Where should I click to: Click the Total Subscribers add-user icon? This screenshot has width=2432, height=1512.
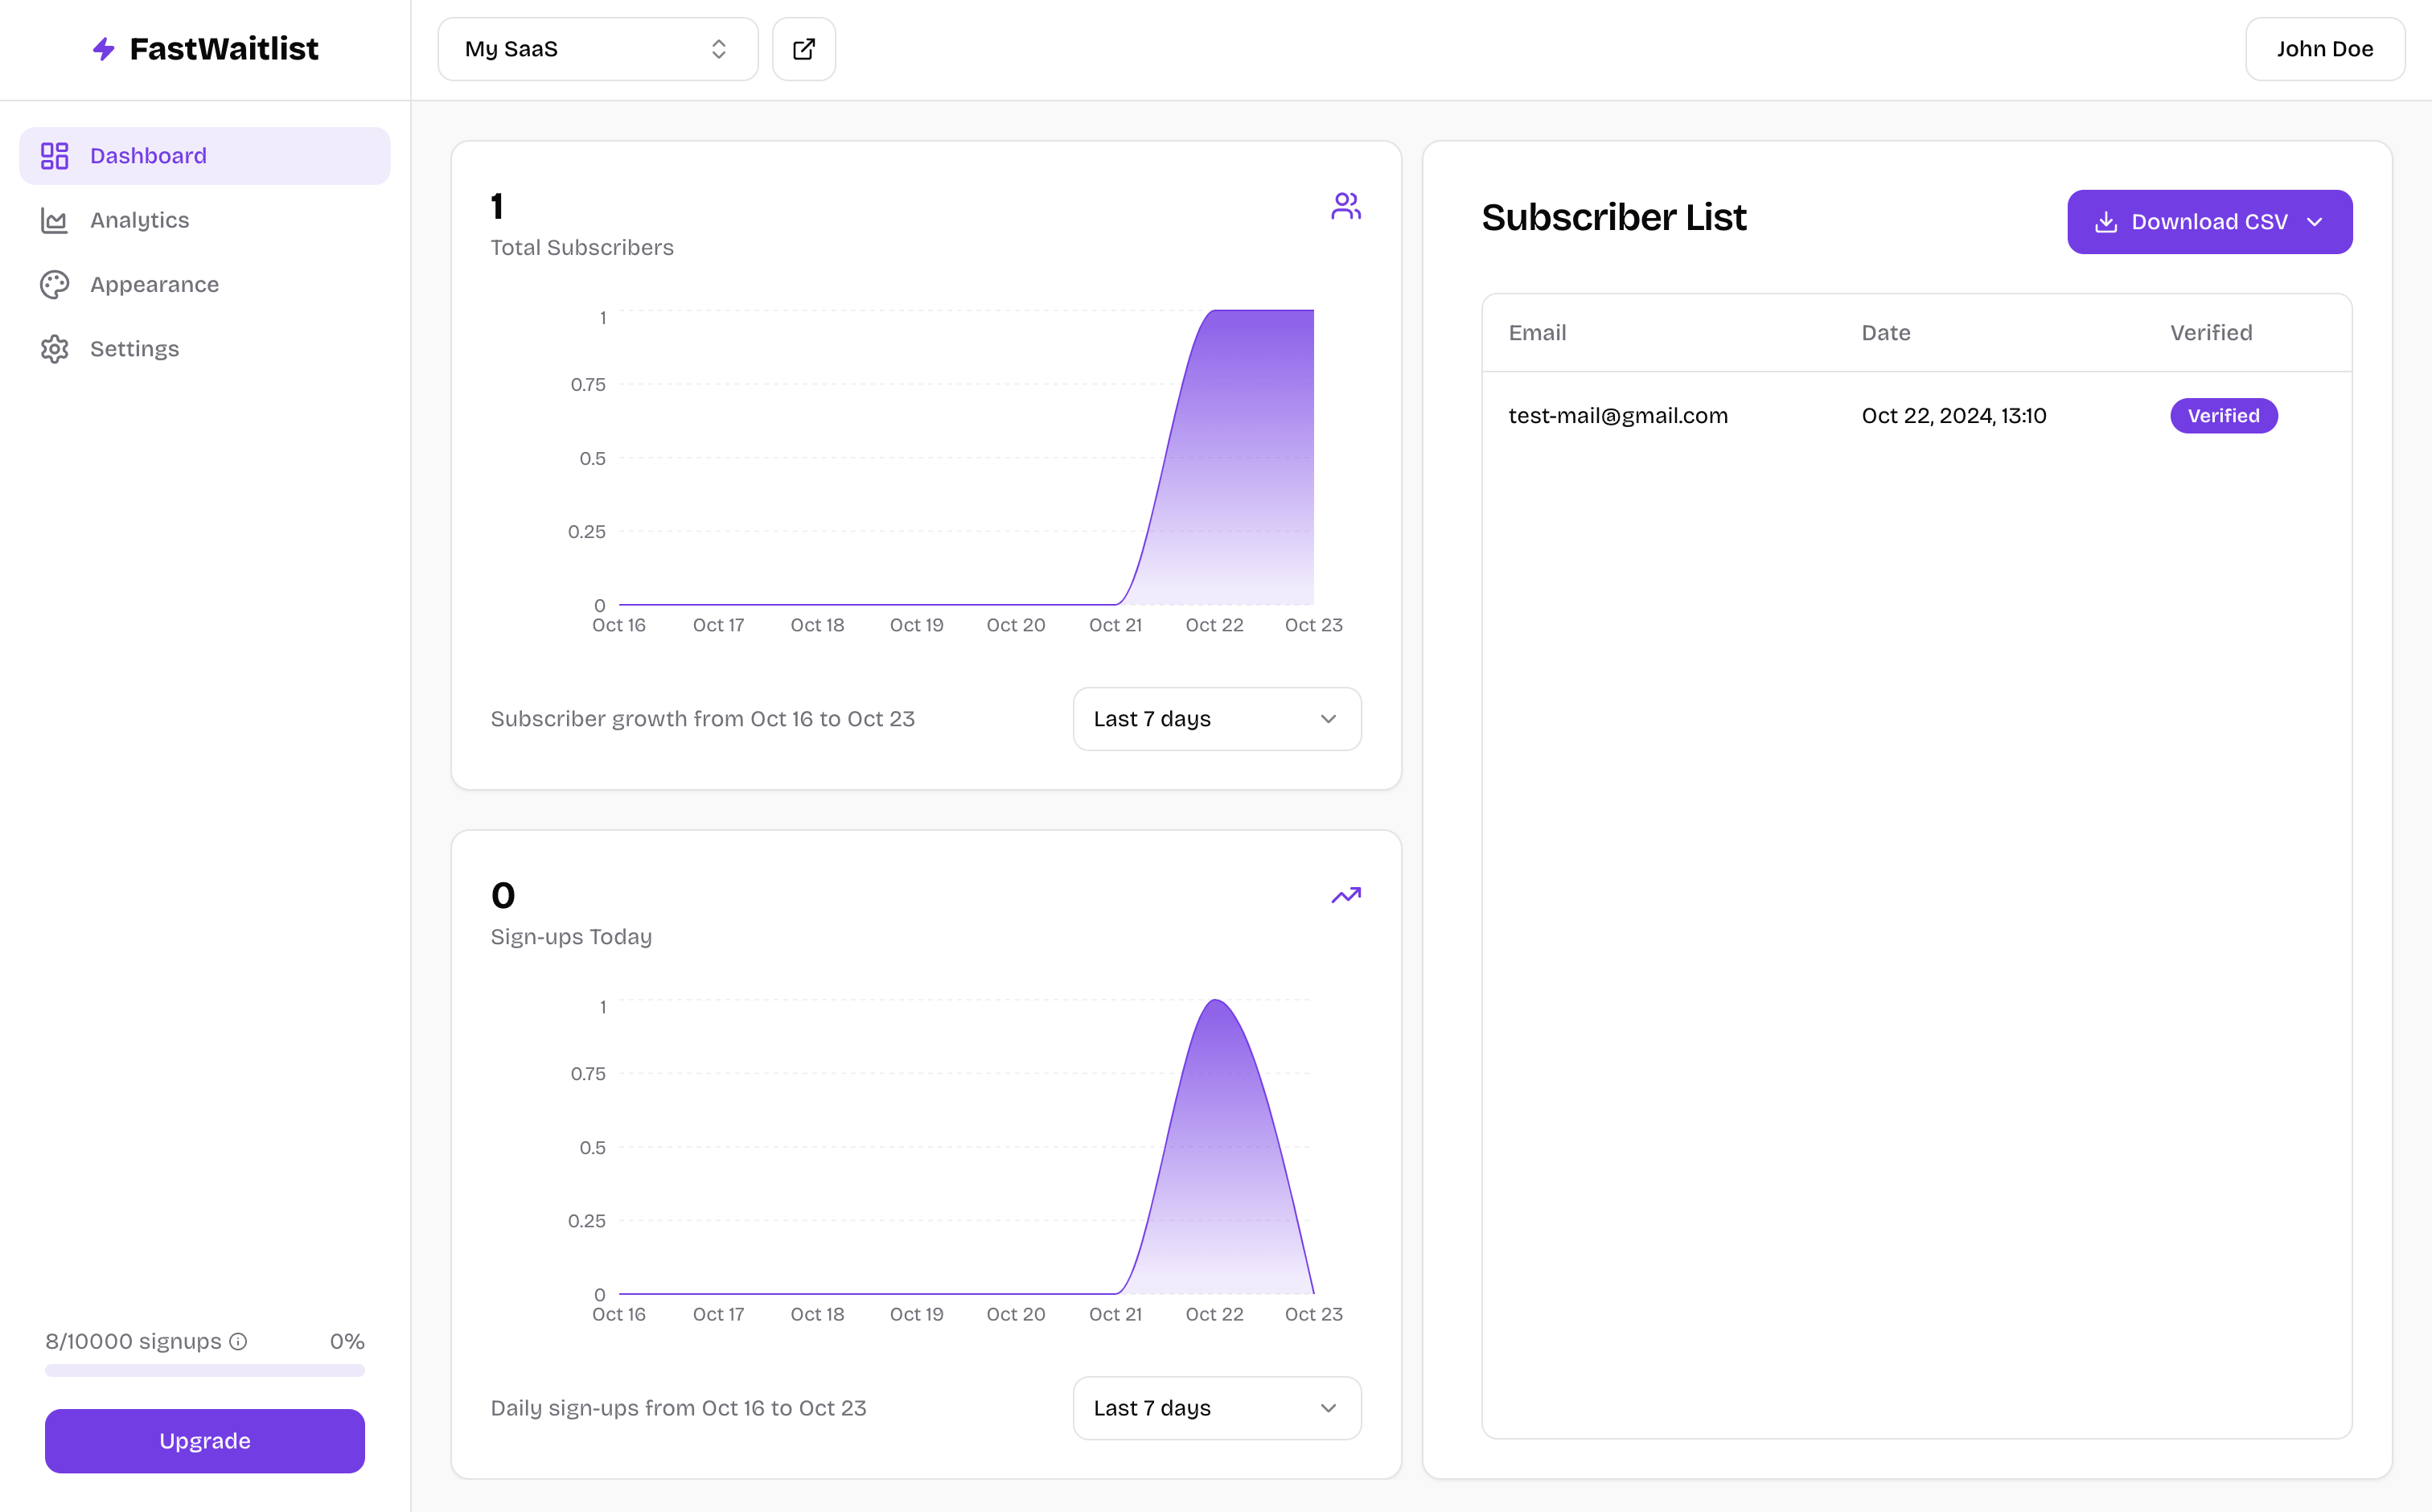click(1345, 206)
